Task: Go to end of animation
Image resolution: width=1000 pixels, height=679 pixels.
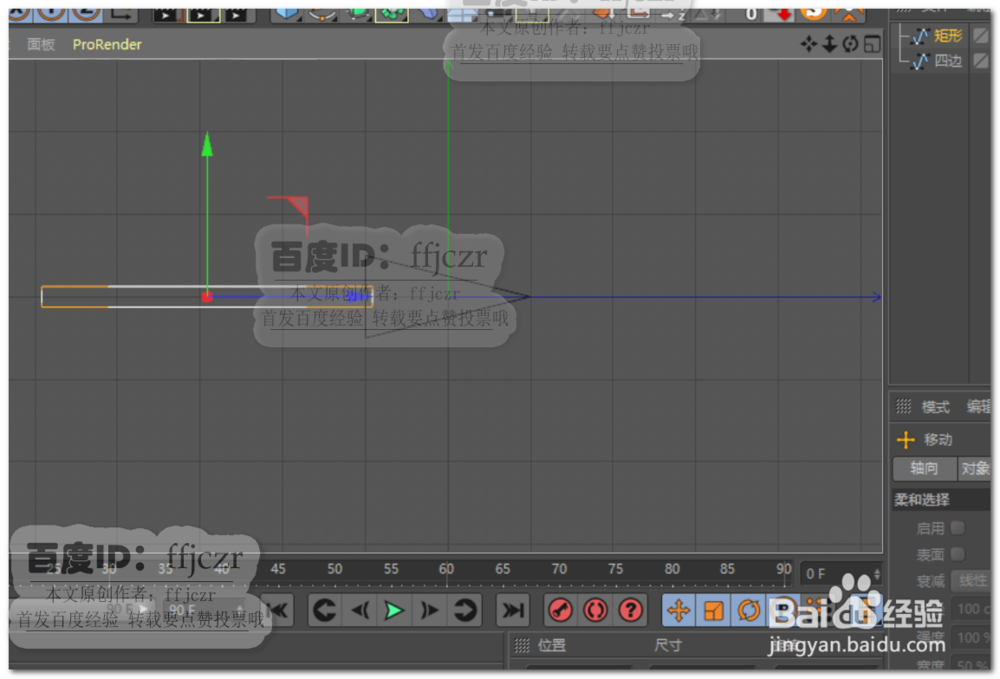Action: click(512, 611)
